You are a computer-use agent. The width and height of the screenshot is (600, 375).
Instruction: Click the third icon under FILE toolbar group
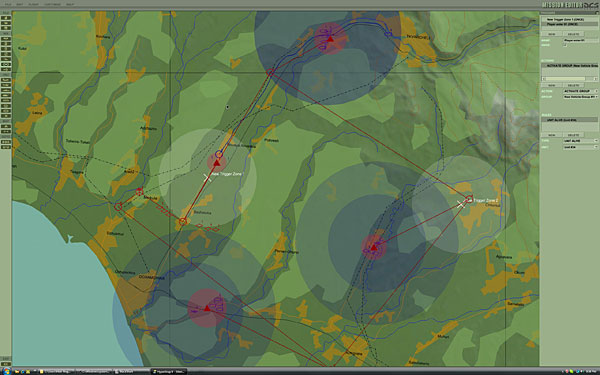6,28
